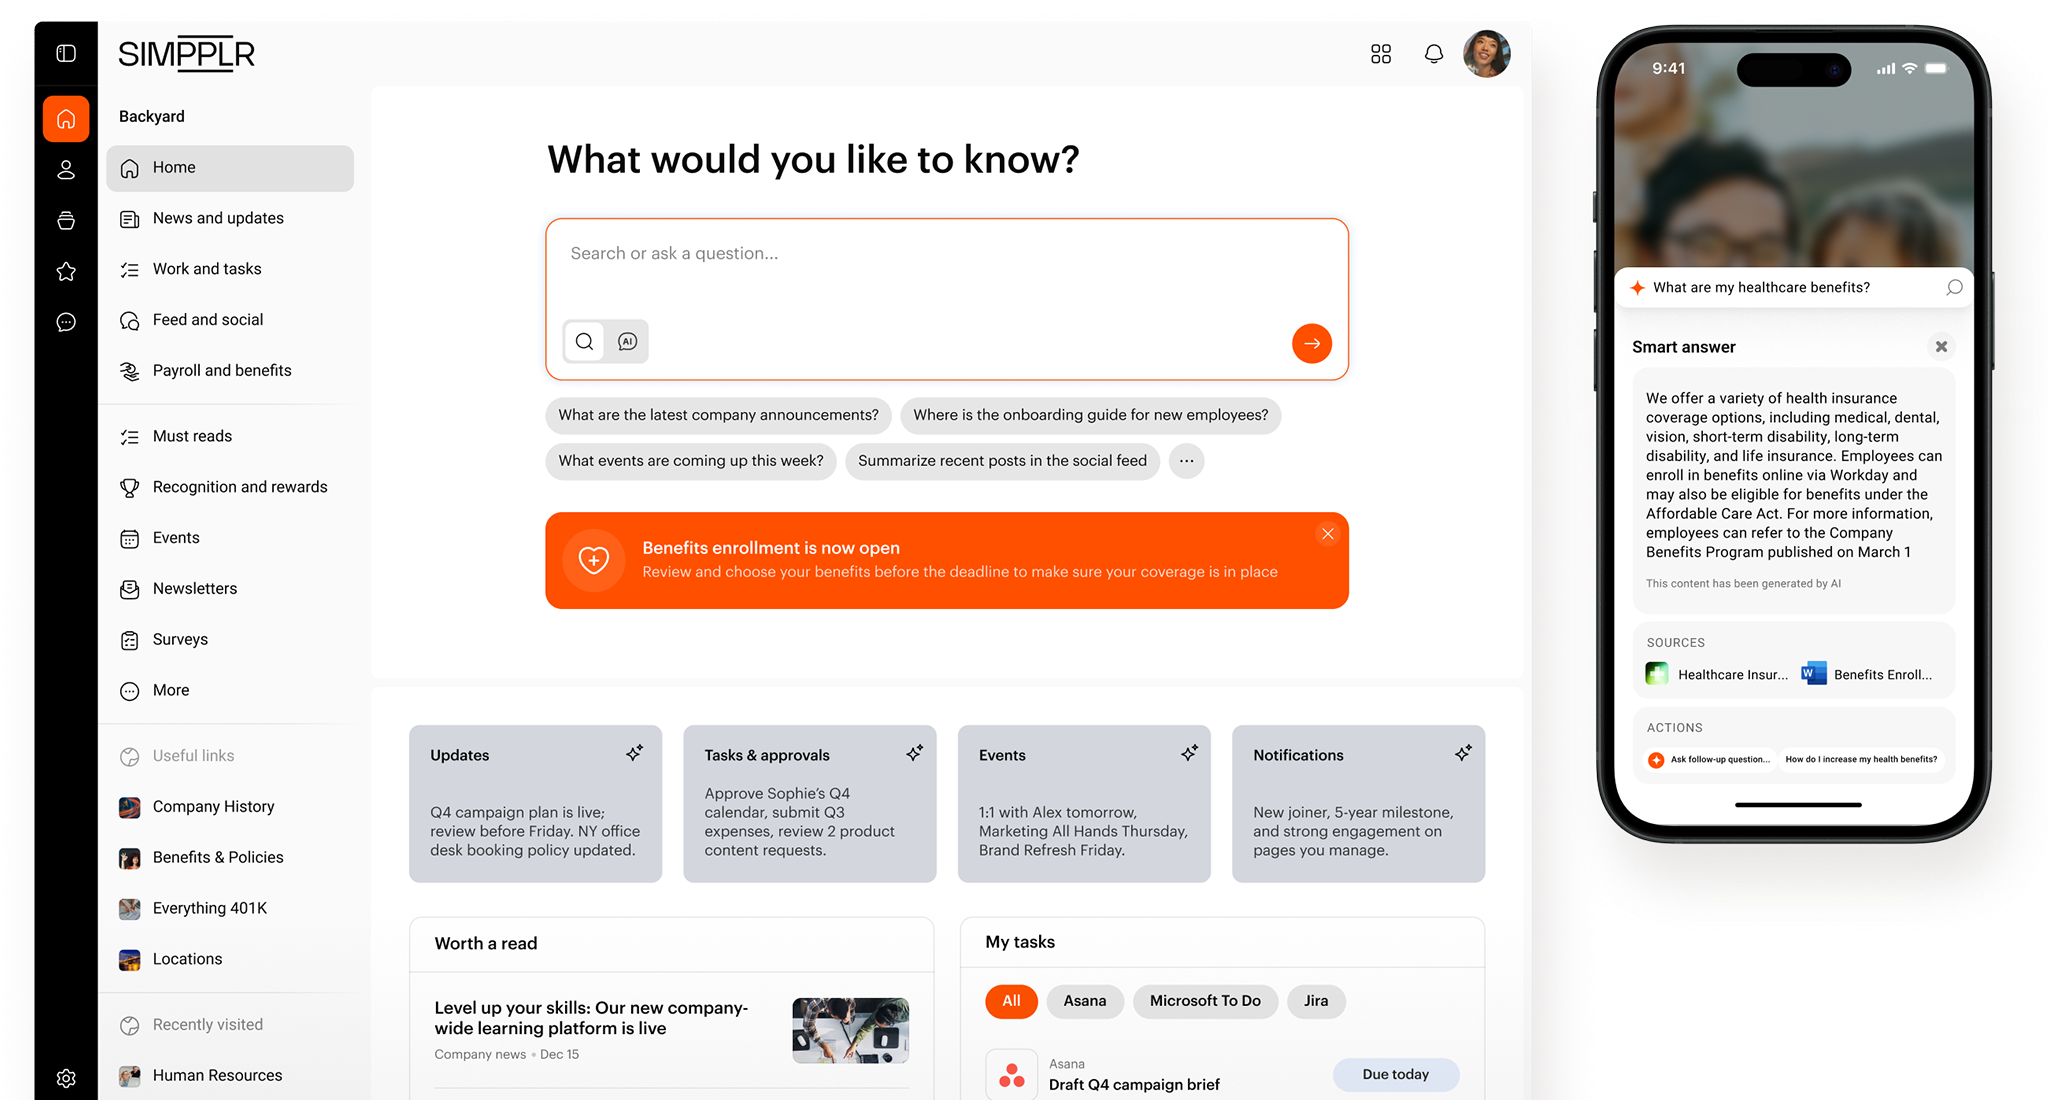The image size is (2048, 1100).
Task: Open the orange Home rail icon
Action: tap(66, 119)
